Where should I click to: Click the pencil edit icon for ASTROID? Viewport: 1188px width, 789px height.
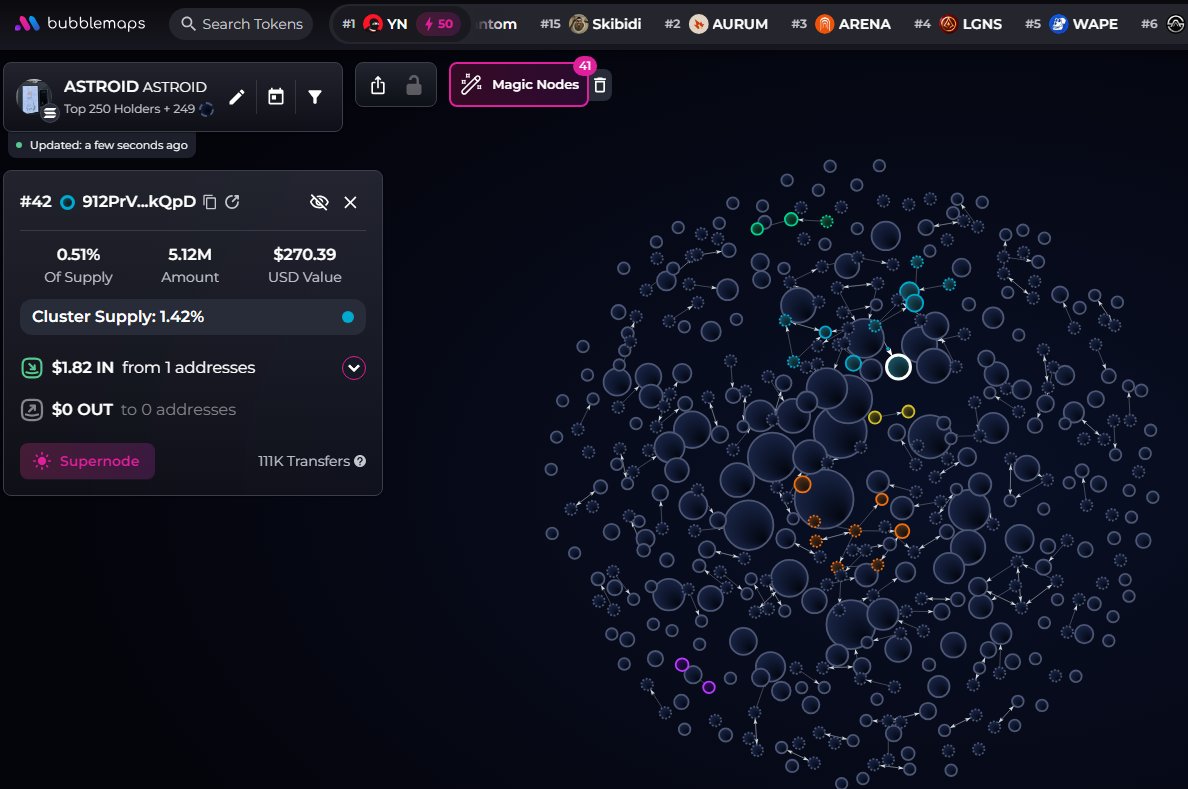pyautogui.click(x=236, y=97)
